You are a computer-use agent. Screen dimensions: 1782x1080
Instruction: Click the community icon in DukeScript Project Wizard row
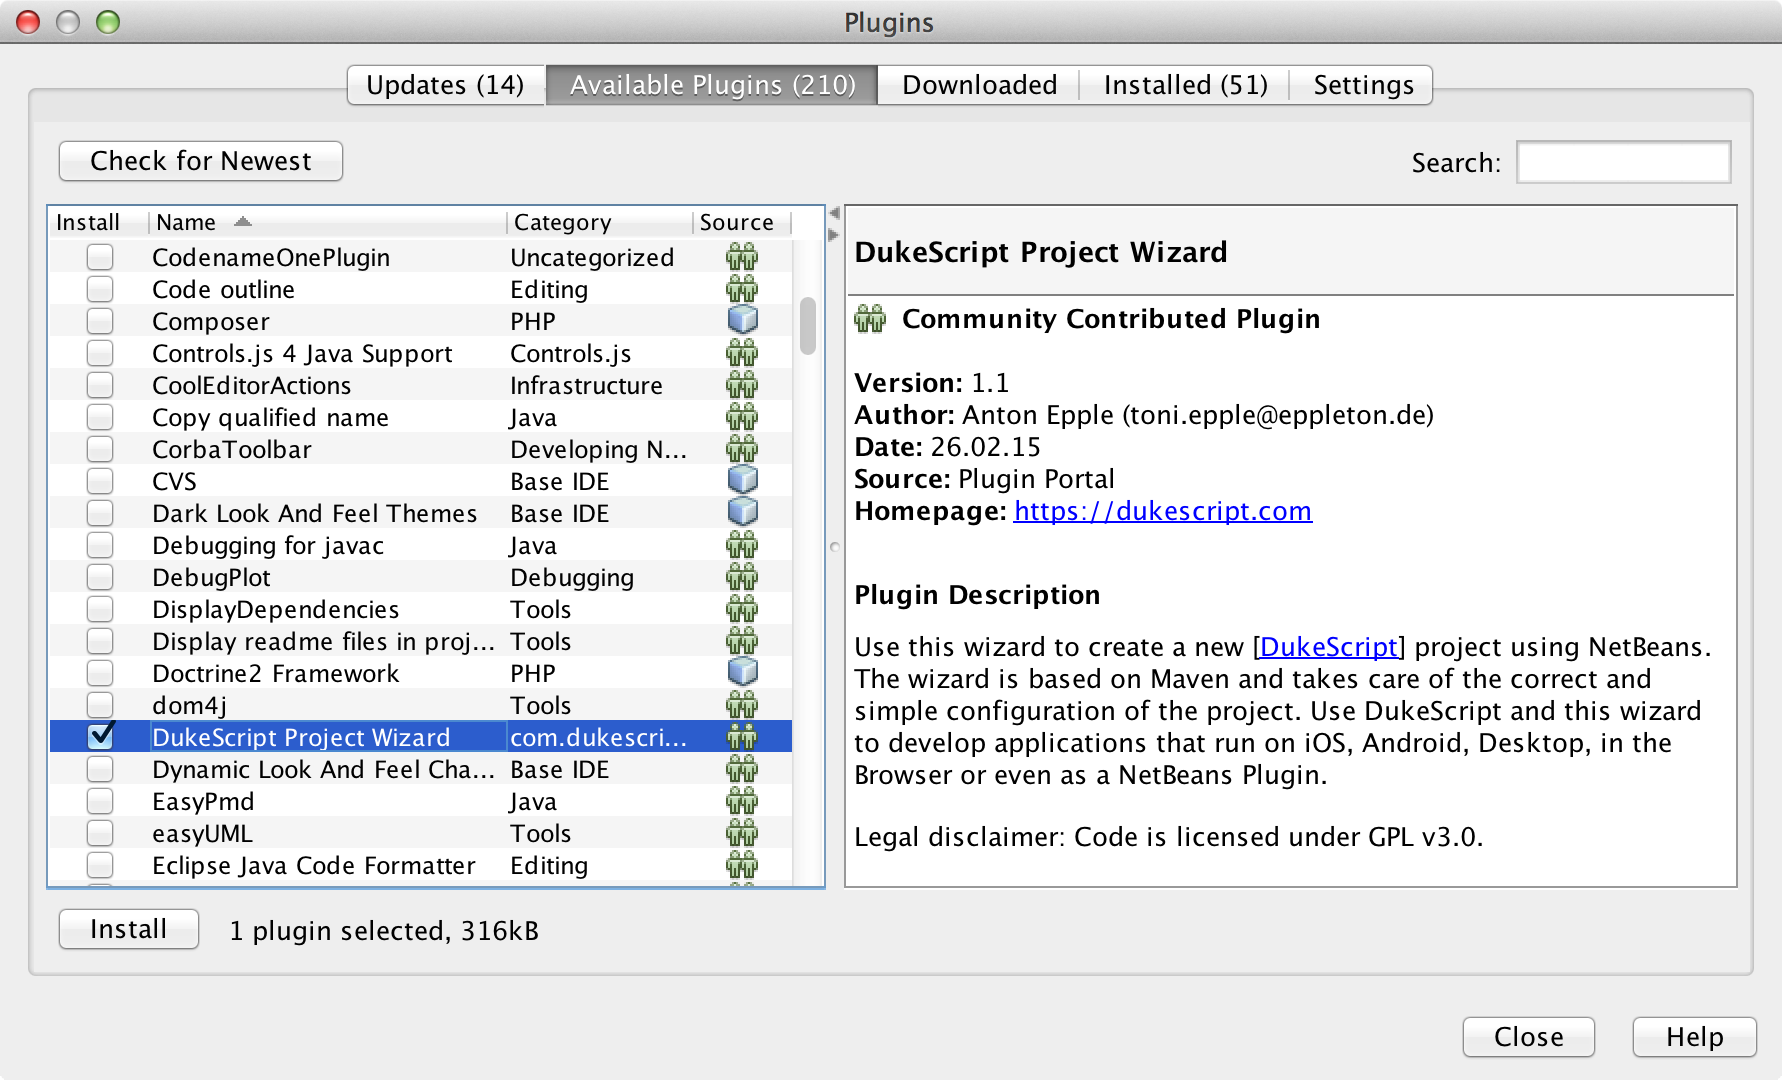(741, 737)
